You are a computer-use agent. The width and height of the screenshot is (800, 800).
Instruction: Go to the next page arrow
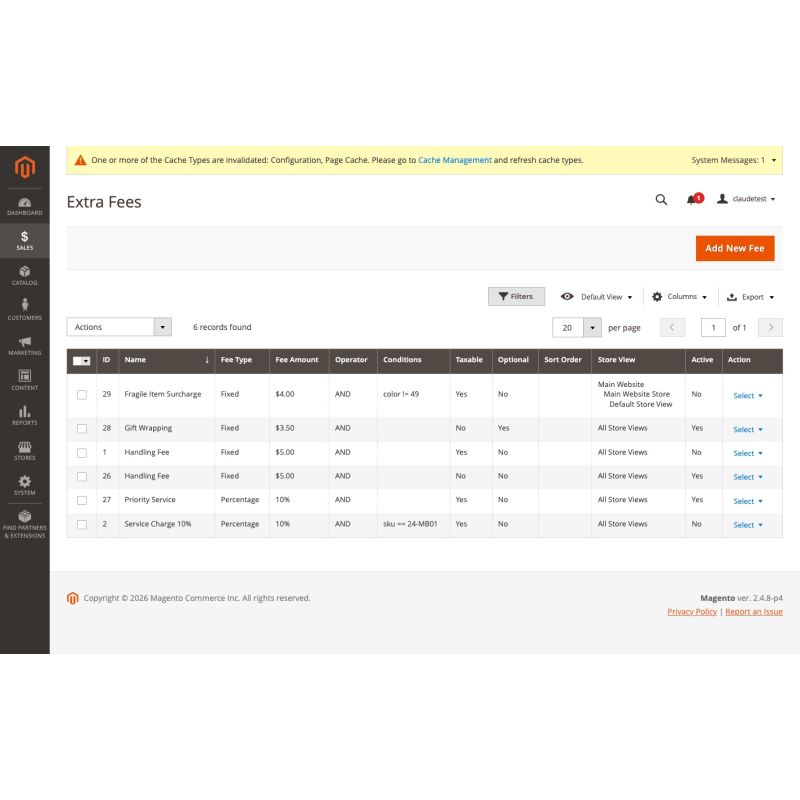click(x=770, y=328)
